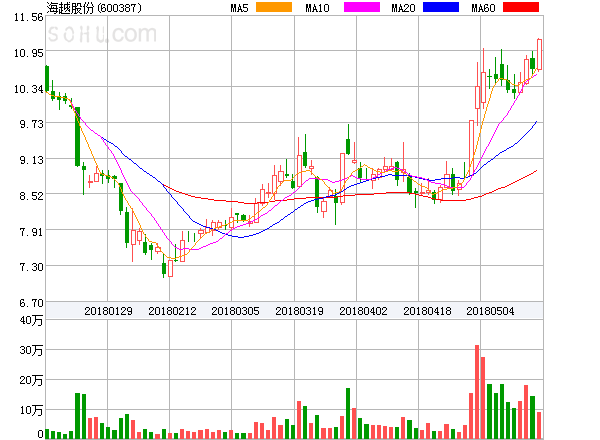Click the red MA60 legend swatch

click(521, 7)
